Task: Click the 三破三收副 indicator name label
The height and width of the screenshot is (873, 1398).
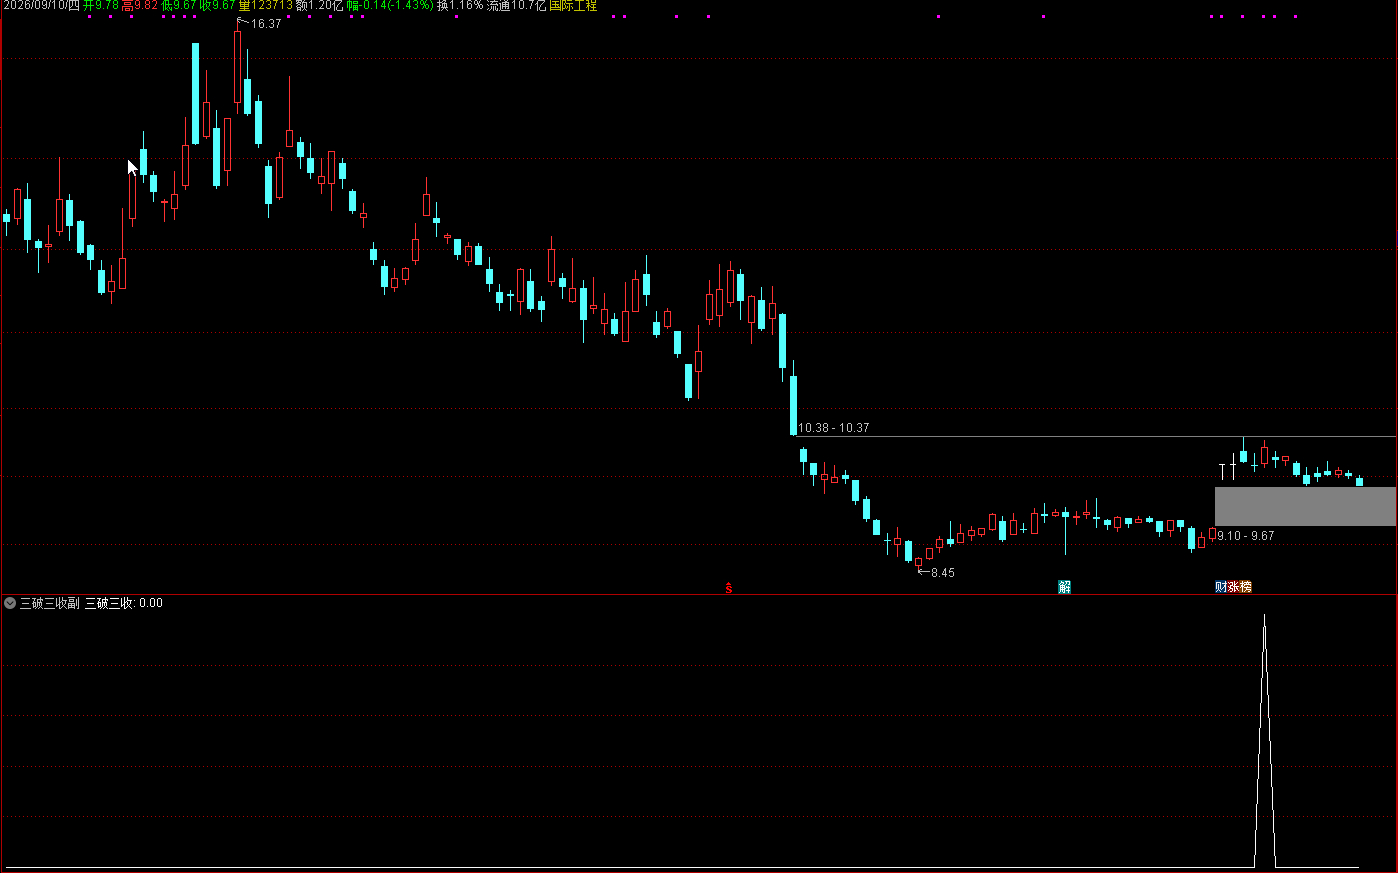Action: (x=49, y=603)
